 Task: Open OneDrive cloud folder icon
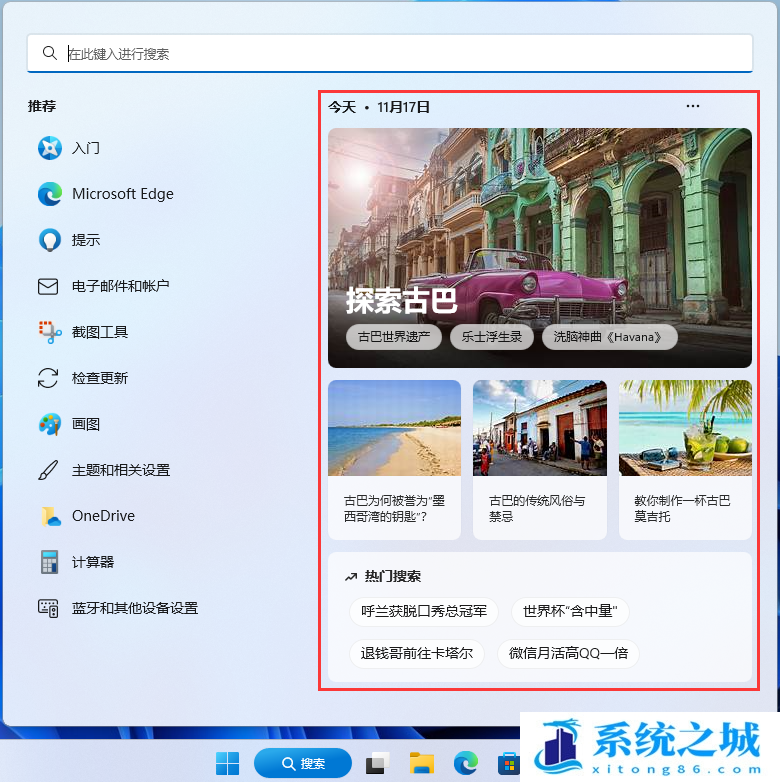[x=50, y=516]
